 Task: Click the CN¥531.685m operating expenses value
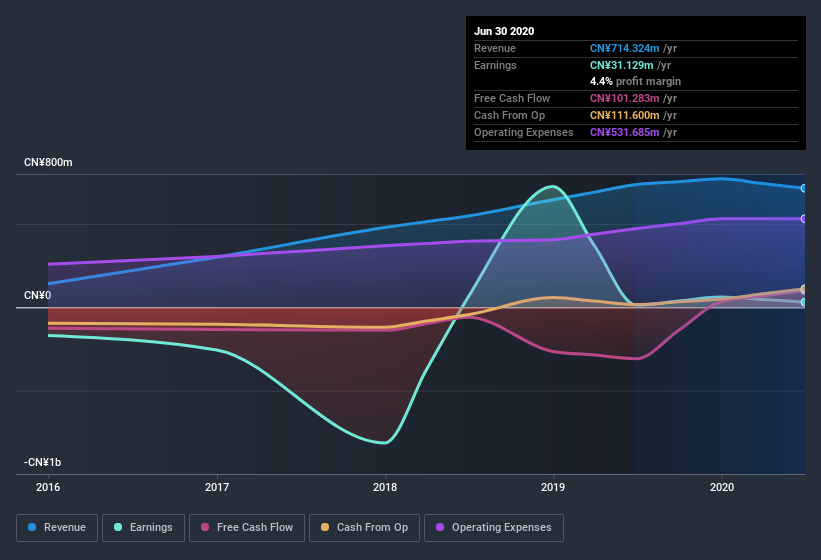click(x=625, y=132)
